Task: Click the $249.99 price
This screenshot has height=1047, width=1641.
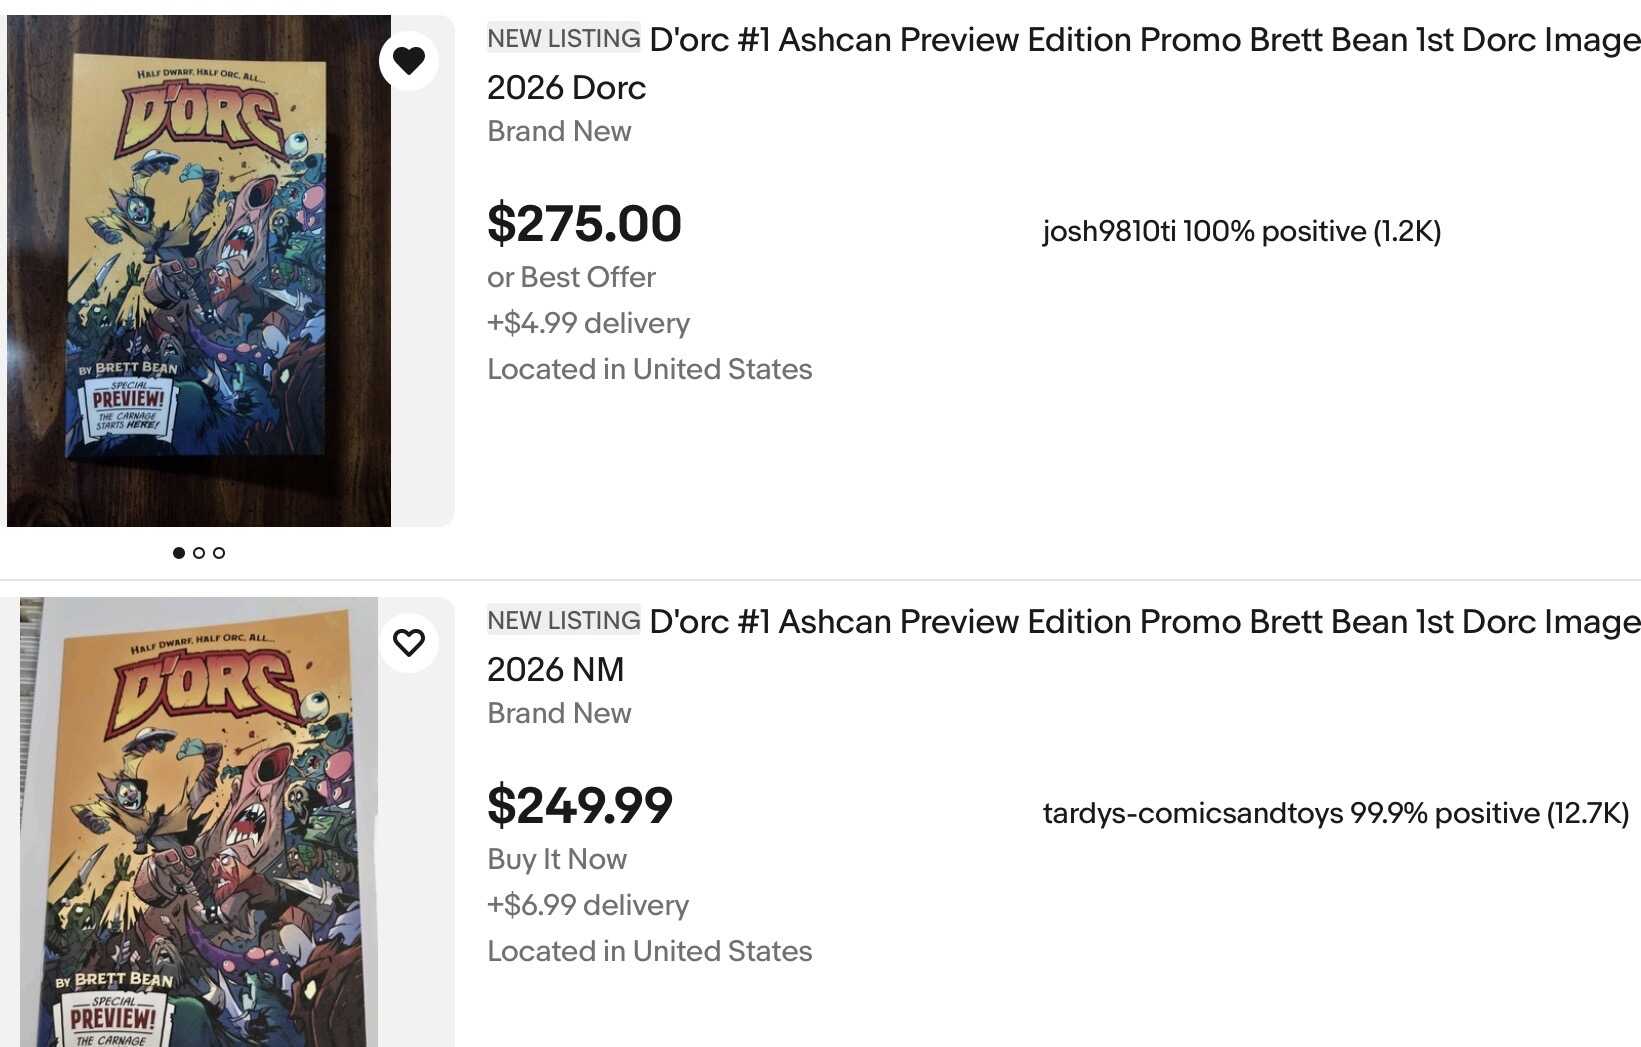Action: [x=580, y=806]
